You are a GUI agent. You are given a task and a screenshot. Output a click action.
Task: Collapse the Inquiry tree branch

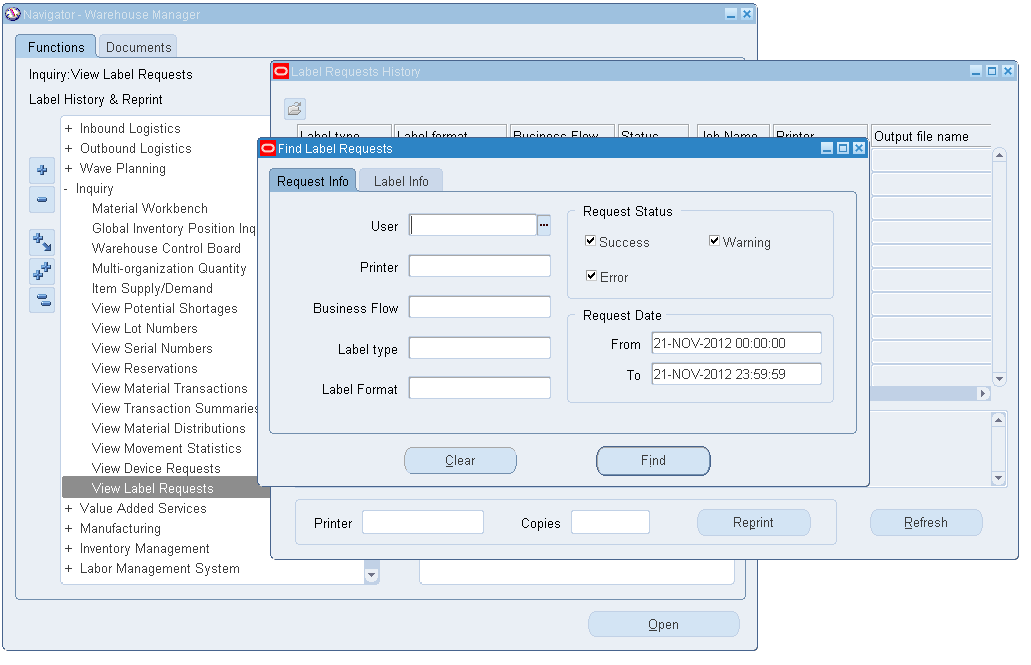point(68,188)
